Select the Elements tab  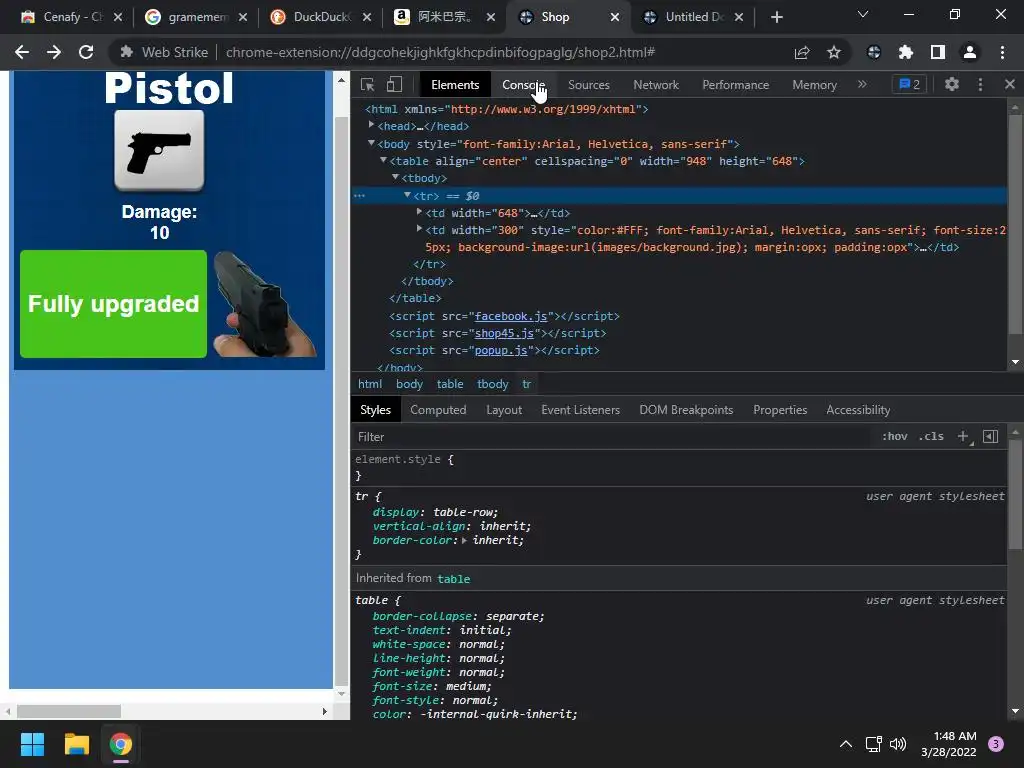pyautogui.click(x=455, y=85)
